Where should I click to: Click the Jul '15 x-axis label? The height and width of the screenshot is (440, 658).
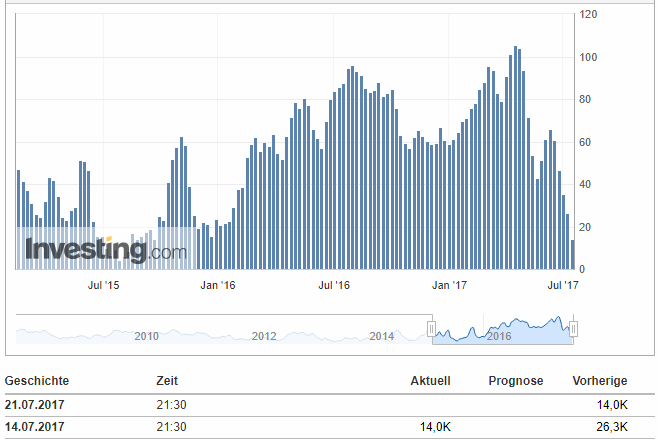tap(103, 285)
